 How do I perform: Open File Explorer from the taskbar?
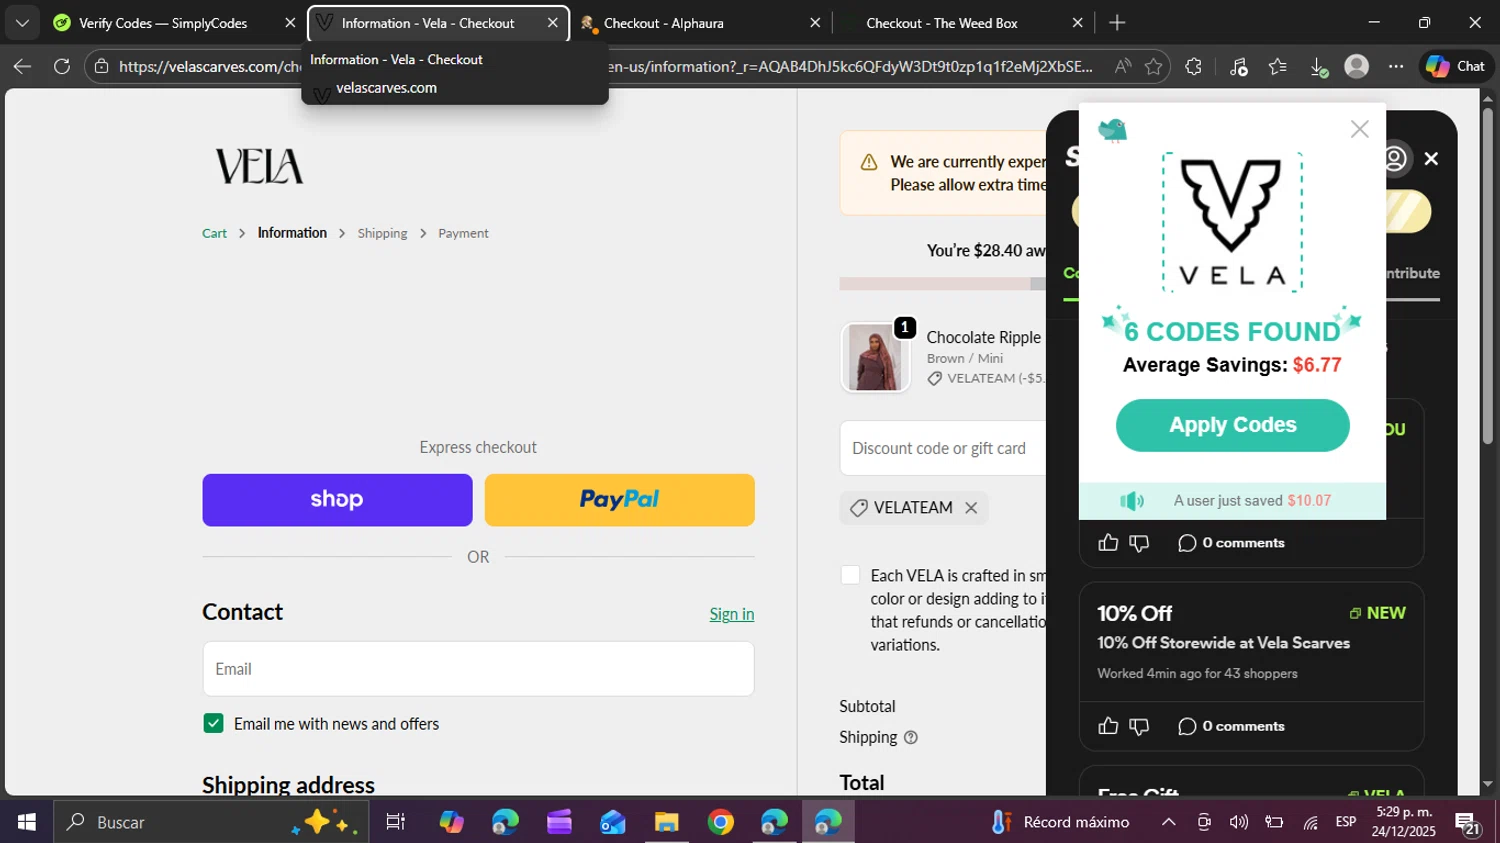(x=667, y=822)
